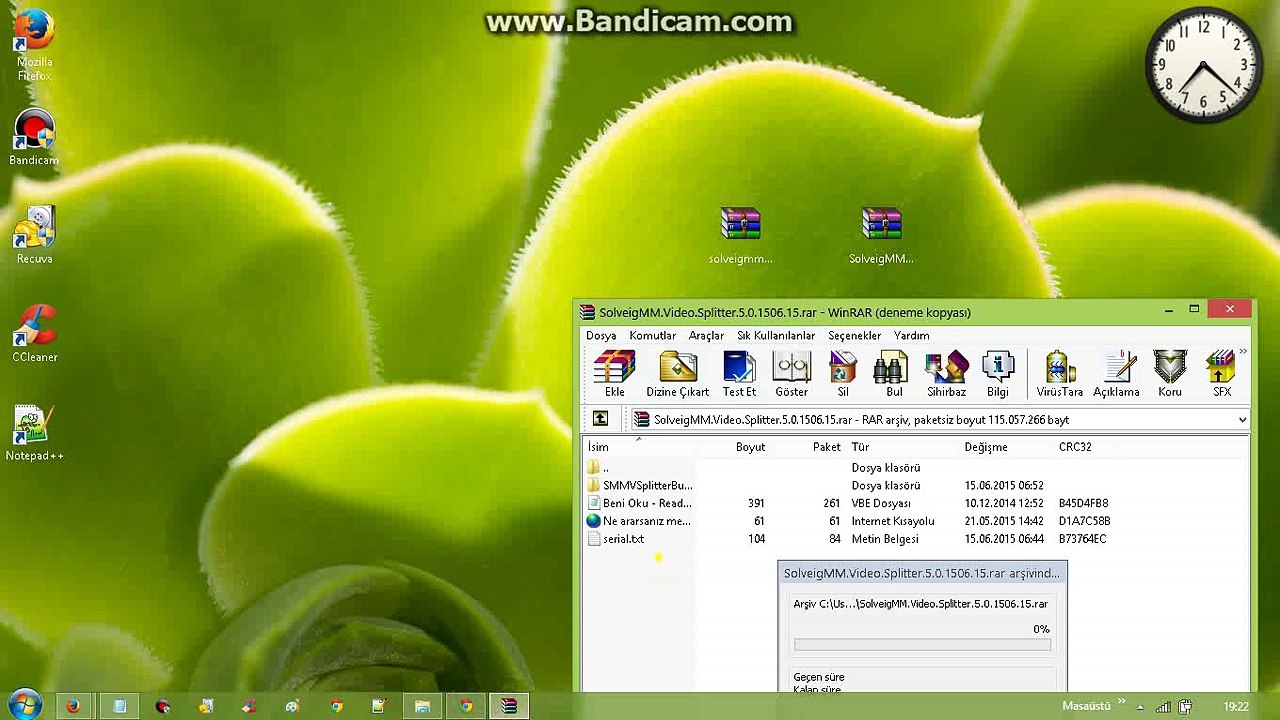Open Firefox from the taskbar
1280x720 pixels.
[x=73, y=706]
